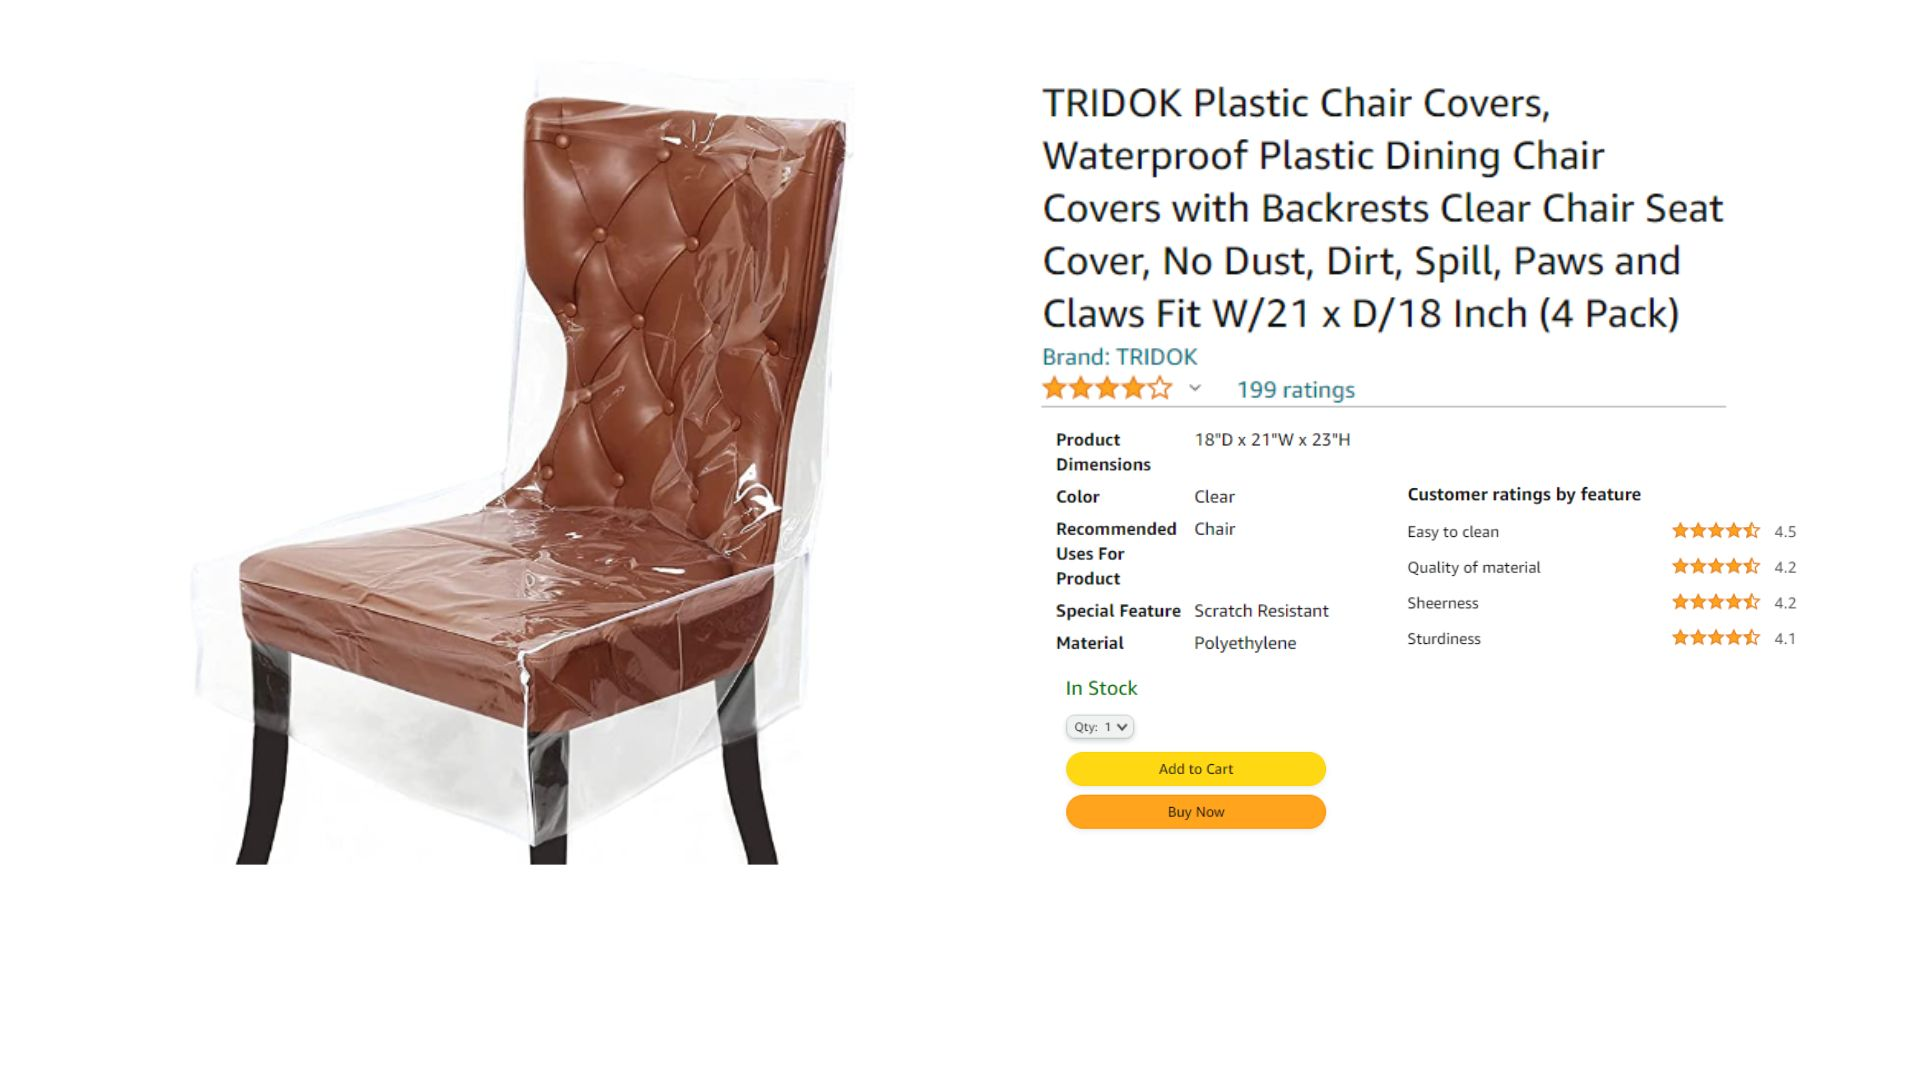The image size is (1920, 1080).
Task: Click the Customer ratings by feature heading
Action: [x=1524, y=494]
